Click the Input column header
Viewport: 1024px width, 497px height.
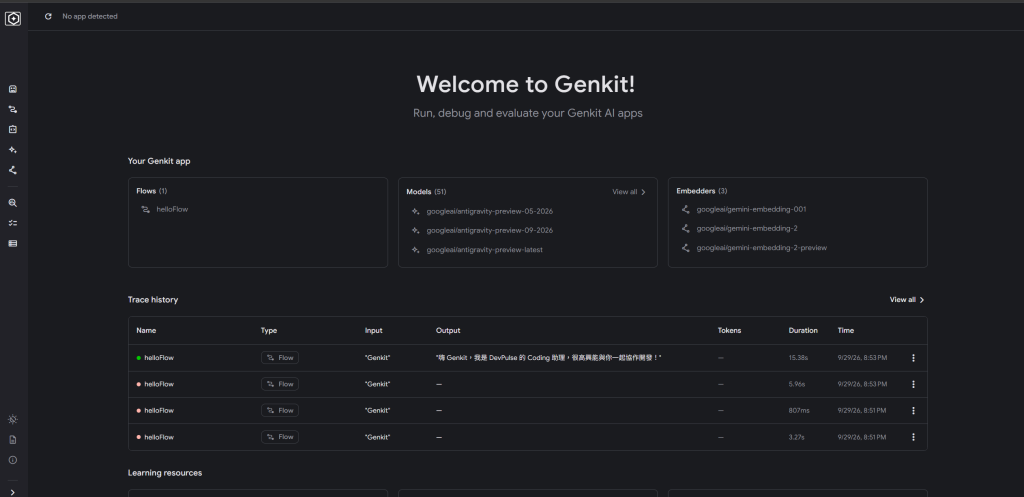[374, 330]
